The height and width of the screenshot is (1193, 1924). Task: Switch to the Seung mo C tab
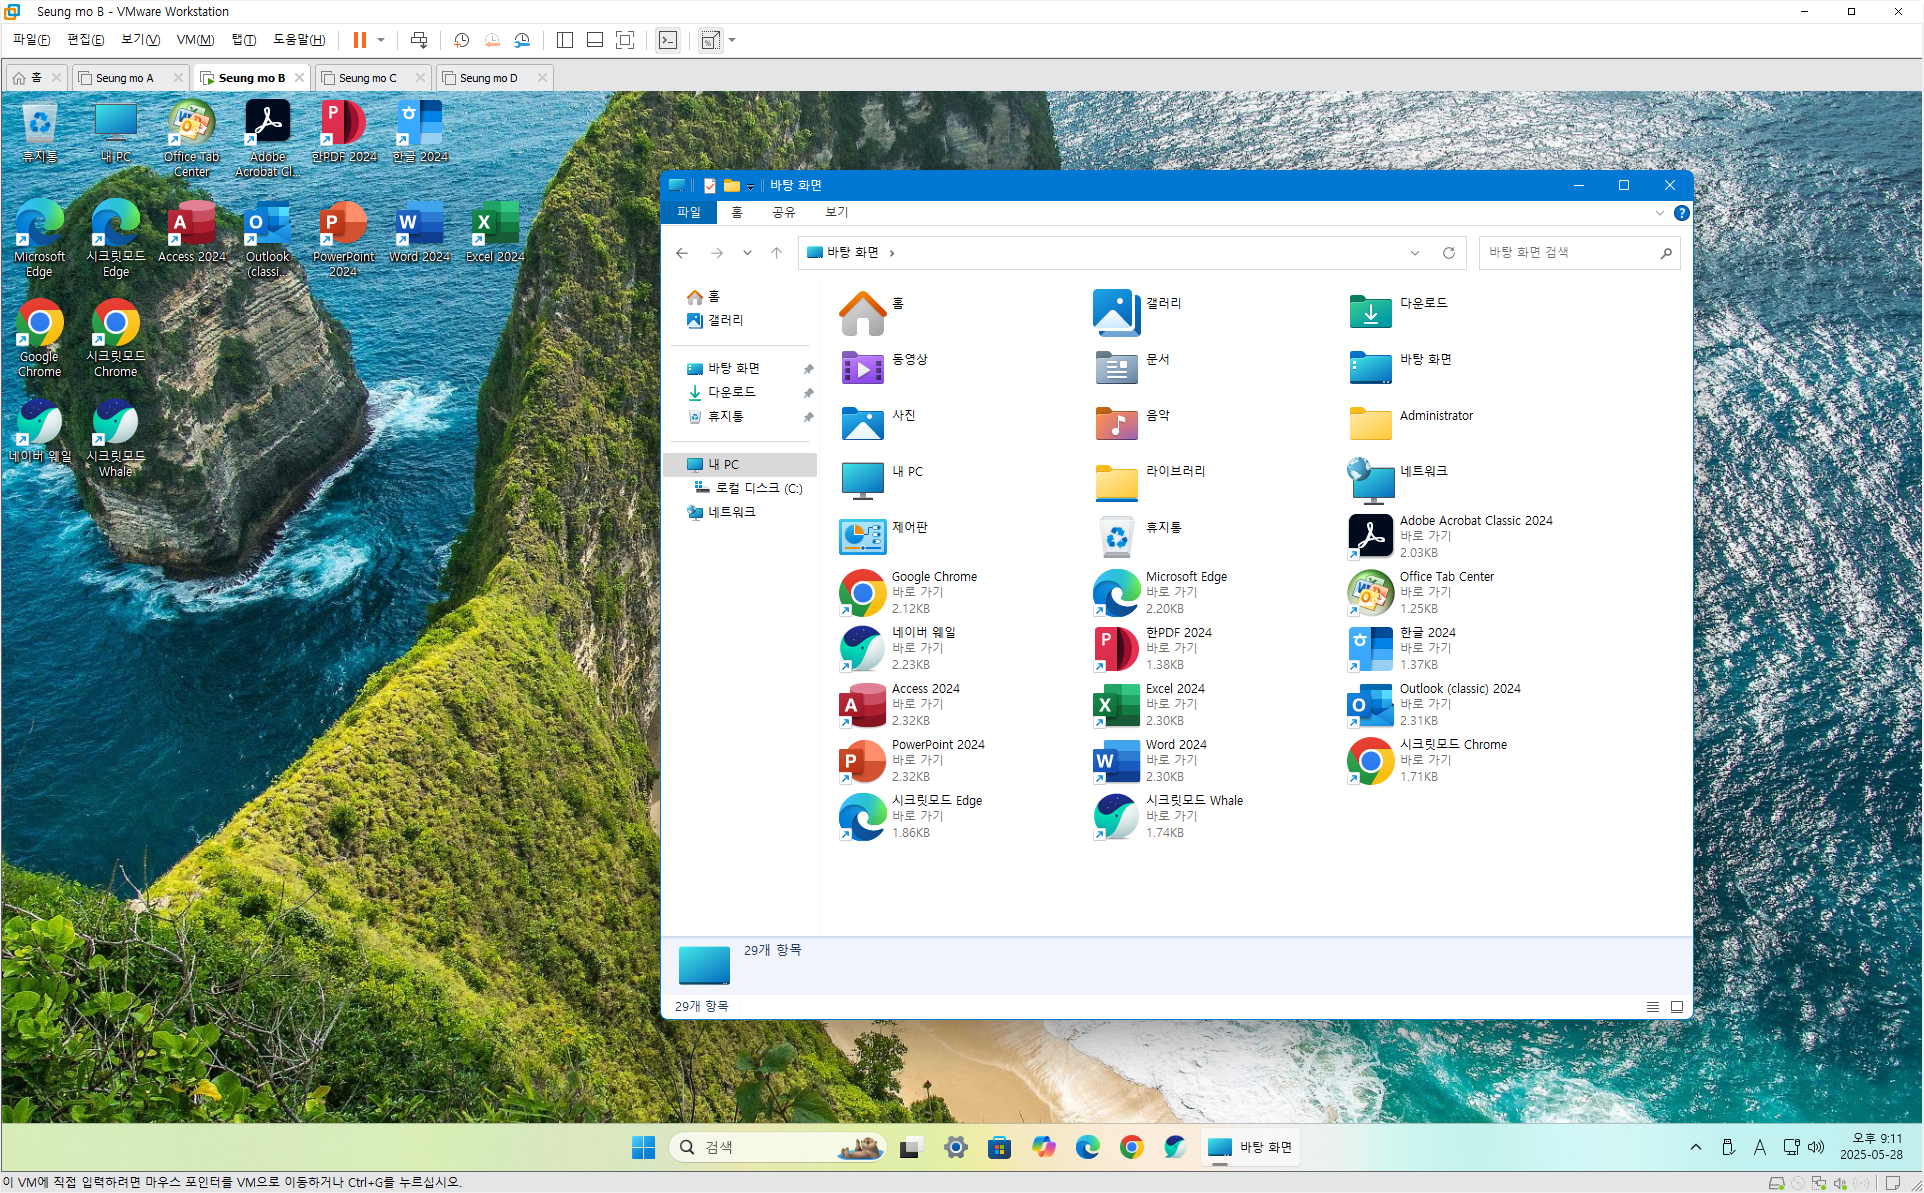coord(367,78)
